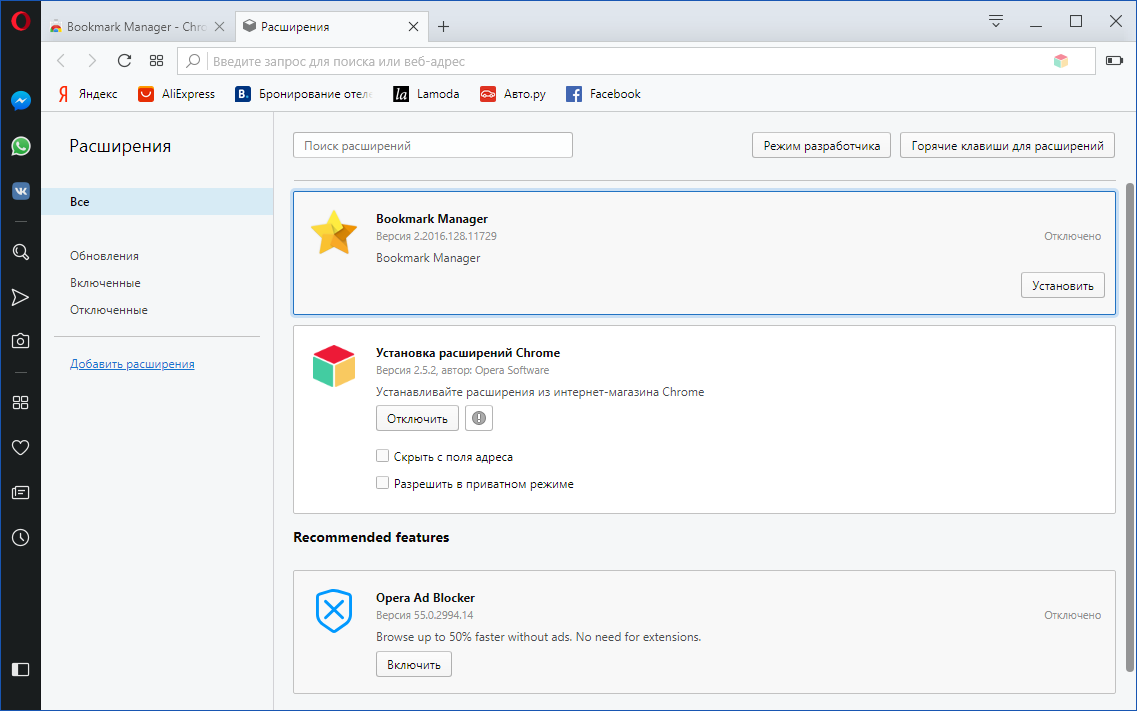Open Speed Dial start page from toolbar
The width and height of the screenshot is (1137, 711).
point(157,61)
